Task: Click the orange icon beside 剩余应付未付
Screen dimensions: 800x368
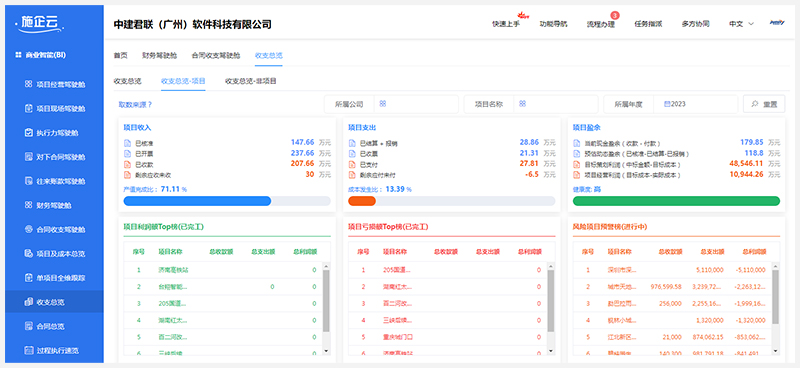Action: coord(352,175)
